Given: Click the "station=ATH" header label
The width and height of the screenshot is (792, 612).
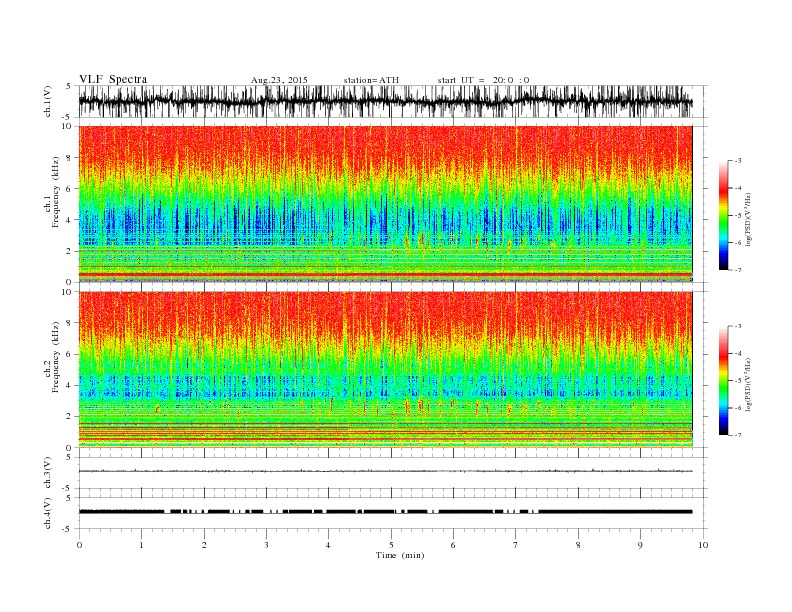Looking at the screenshot, I should 371,80.
